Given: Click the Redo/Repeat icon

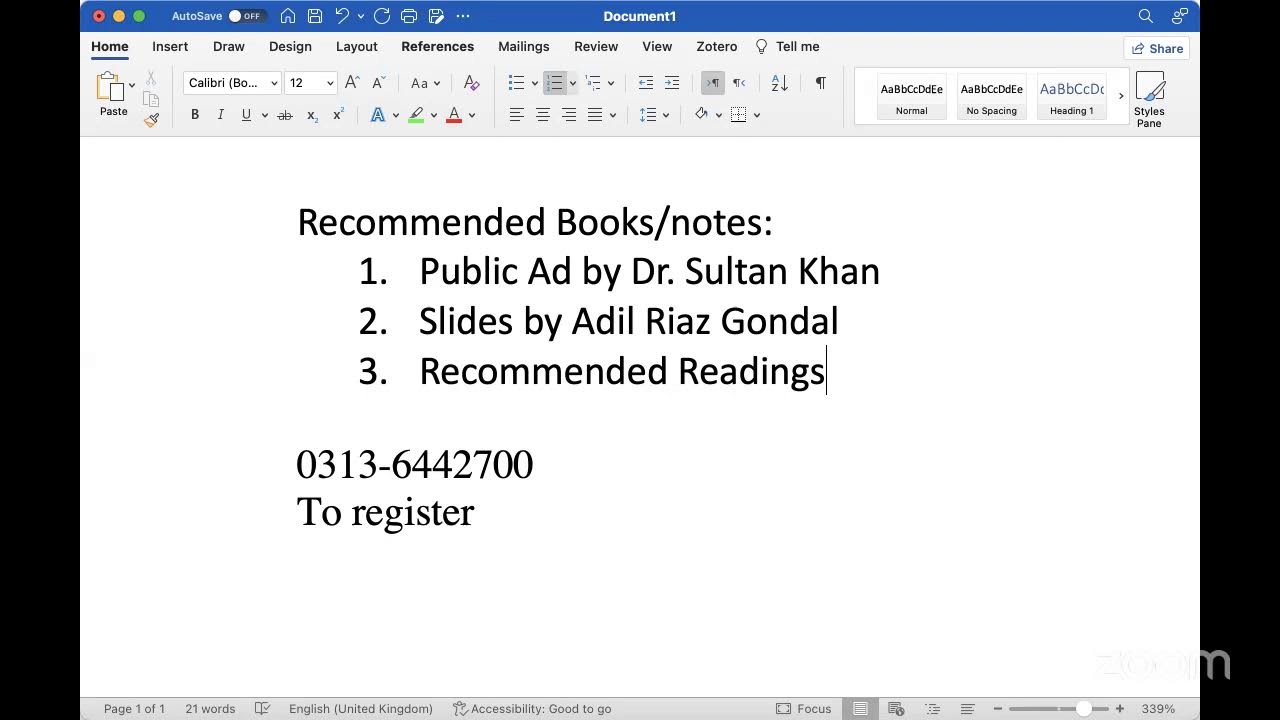Looking at the screenshot, I should 382,16.
